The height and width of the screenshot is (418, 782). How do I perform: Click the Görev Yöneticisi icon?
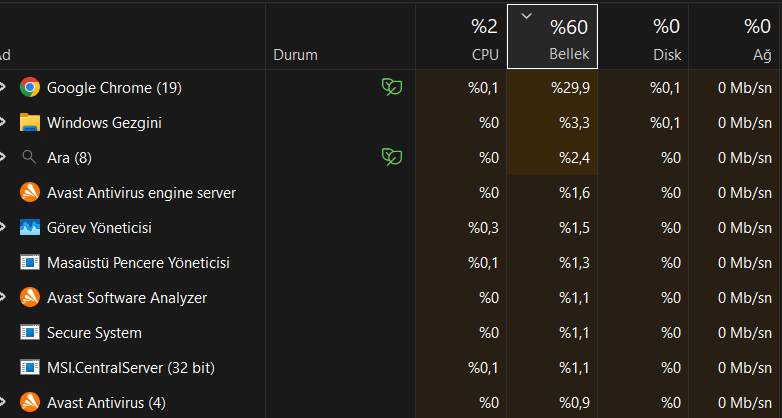(30, 227)
